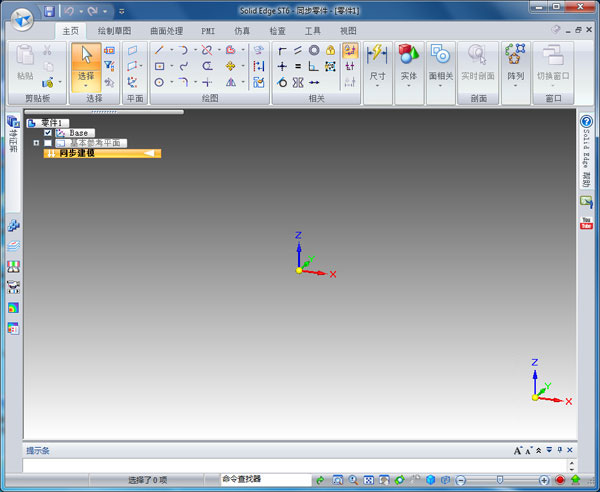Switch to the 曲面处理 ribbon tab
Screen dimensions: 600x492
pyautogui.click(x=166, y=31)
